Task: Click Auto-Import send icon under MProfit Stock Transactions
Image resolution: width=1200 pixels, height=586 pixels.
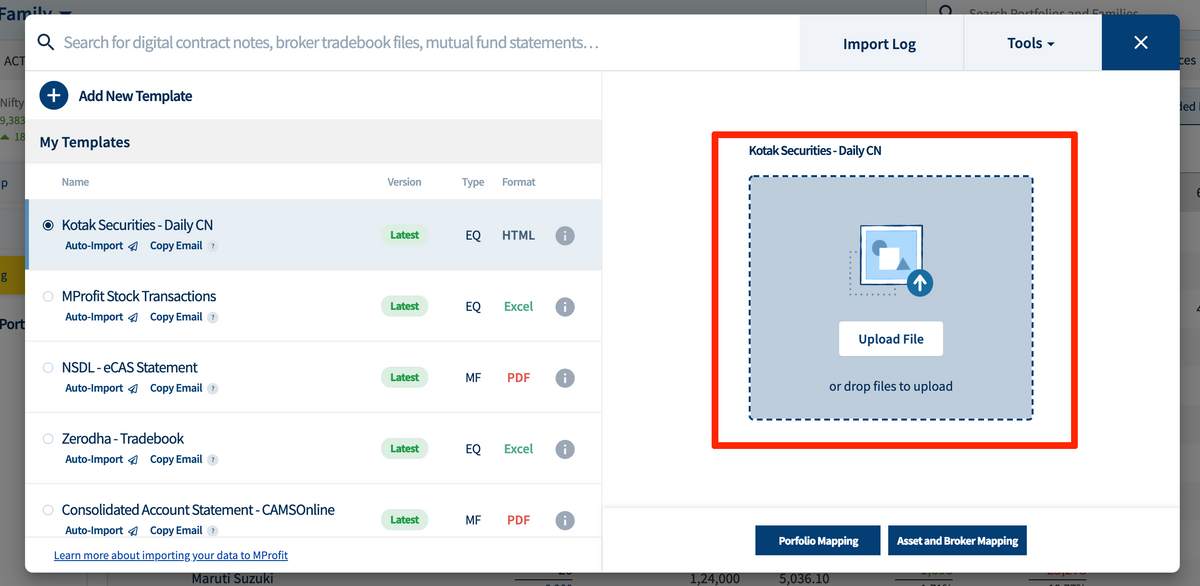Action: [x=133, y=317]
